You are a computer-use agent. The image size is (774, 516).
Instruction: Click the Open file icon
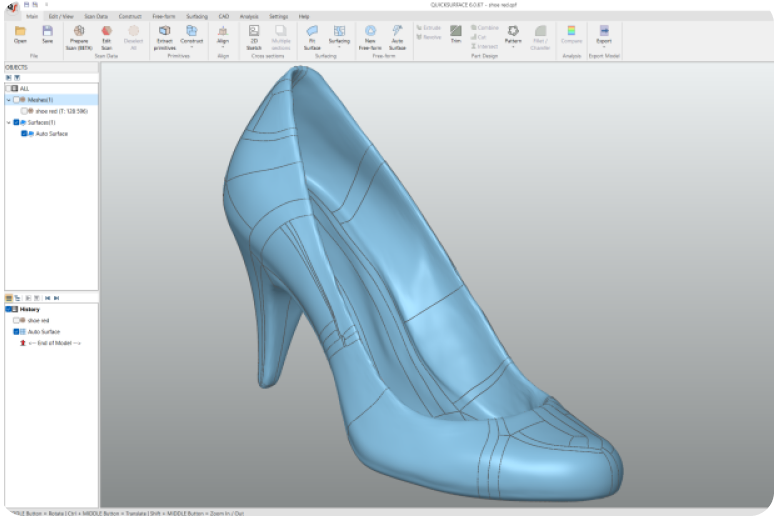[x=20, y=32]
